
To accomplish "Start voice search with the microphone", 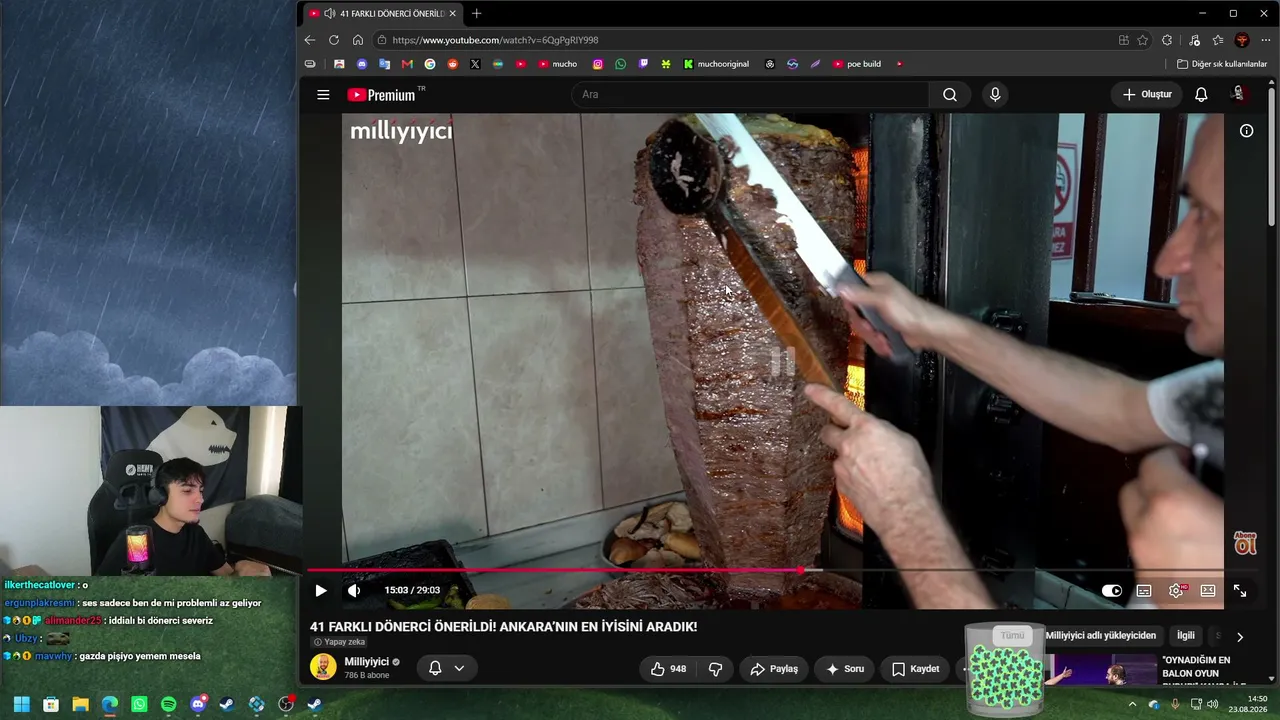I will [x=994, y=94].
